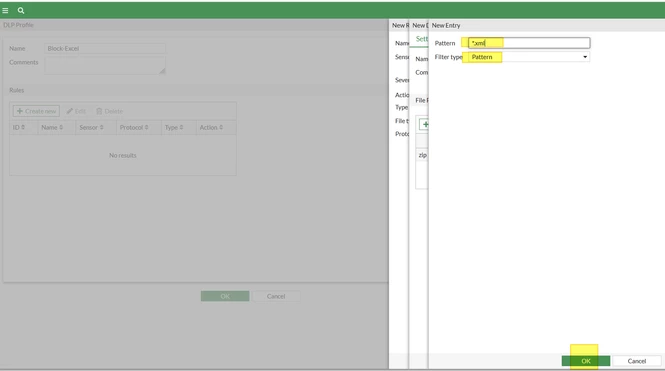The image size is (665, 371).
Task: Click the dimmed Delete button in Rules
Action: (109, 111)
